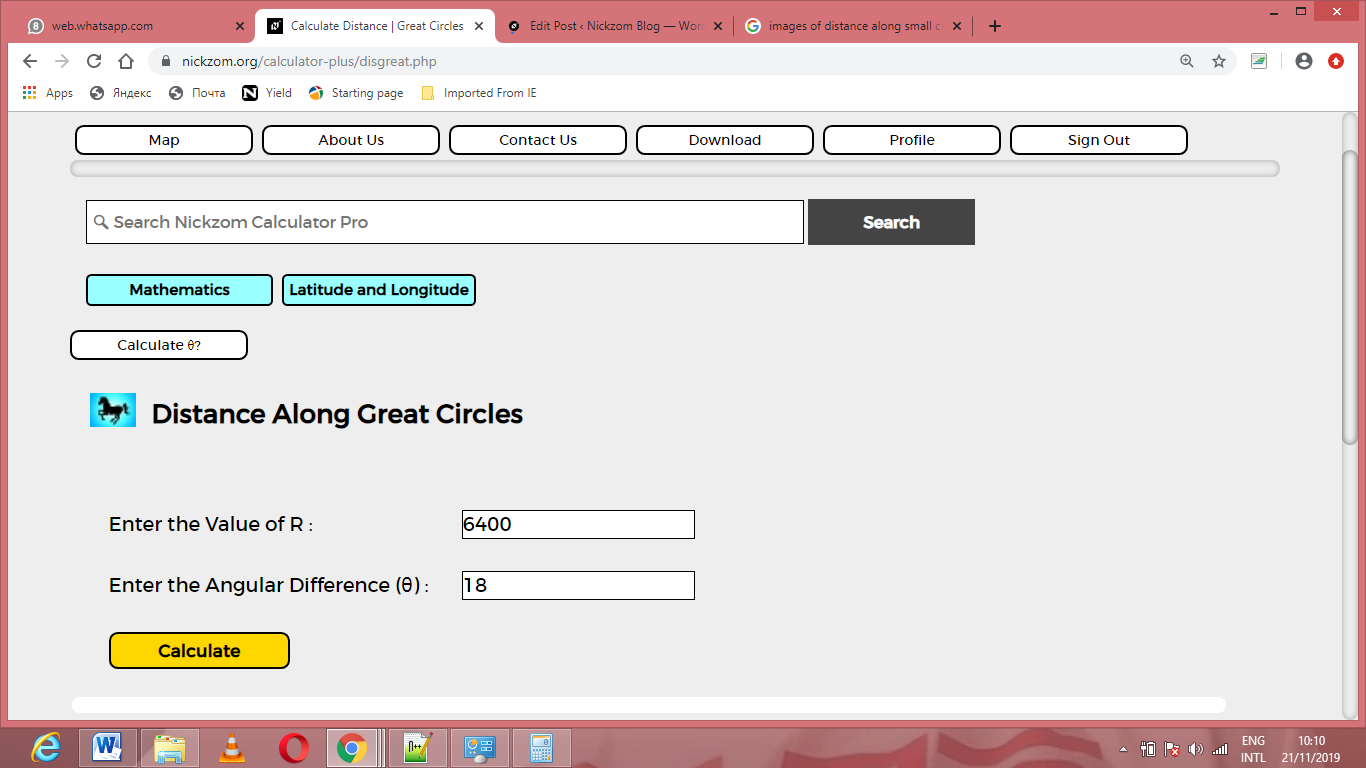Open the control panel taskbar icon
This screenshot has height=768, width=1366.
coord(480,748)
